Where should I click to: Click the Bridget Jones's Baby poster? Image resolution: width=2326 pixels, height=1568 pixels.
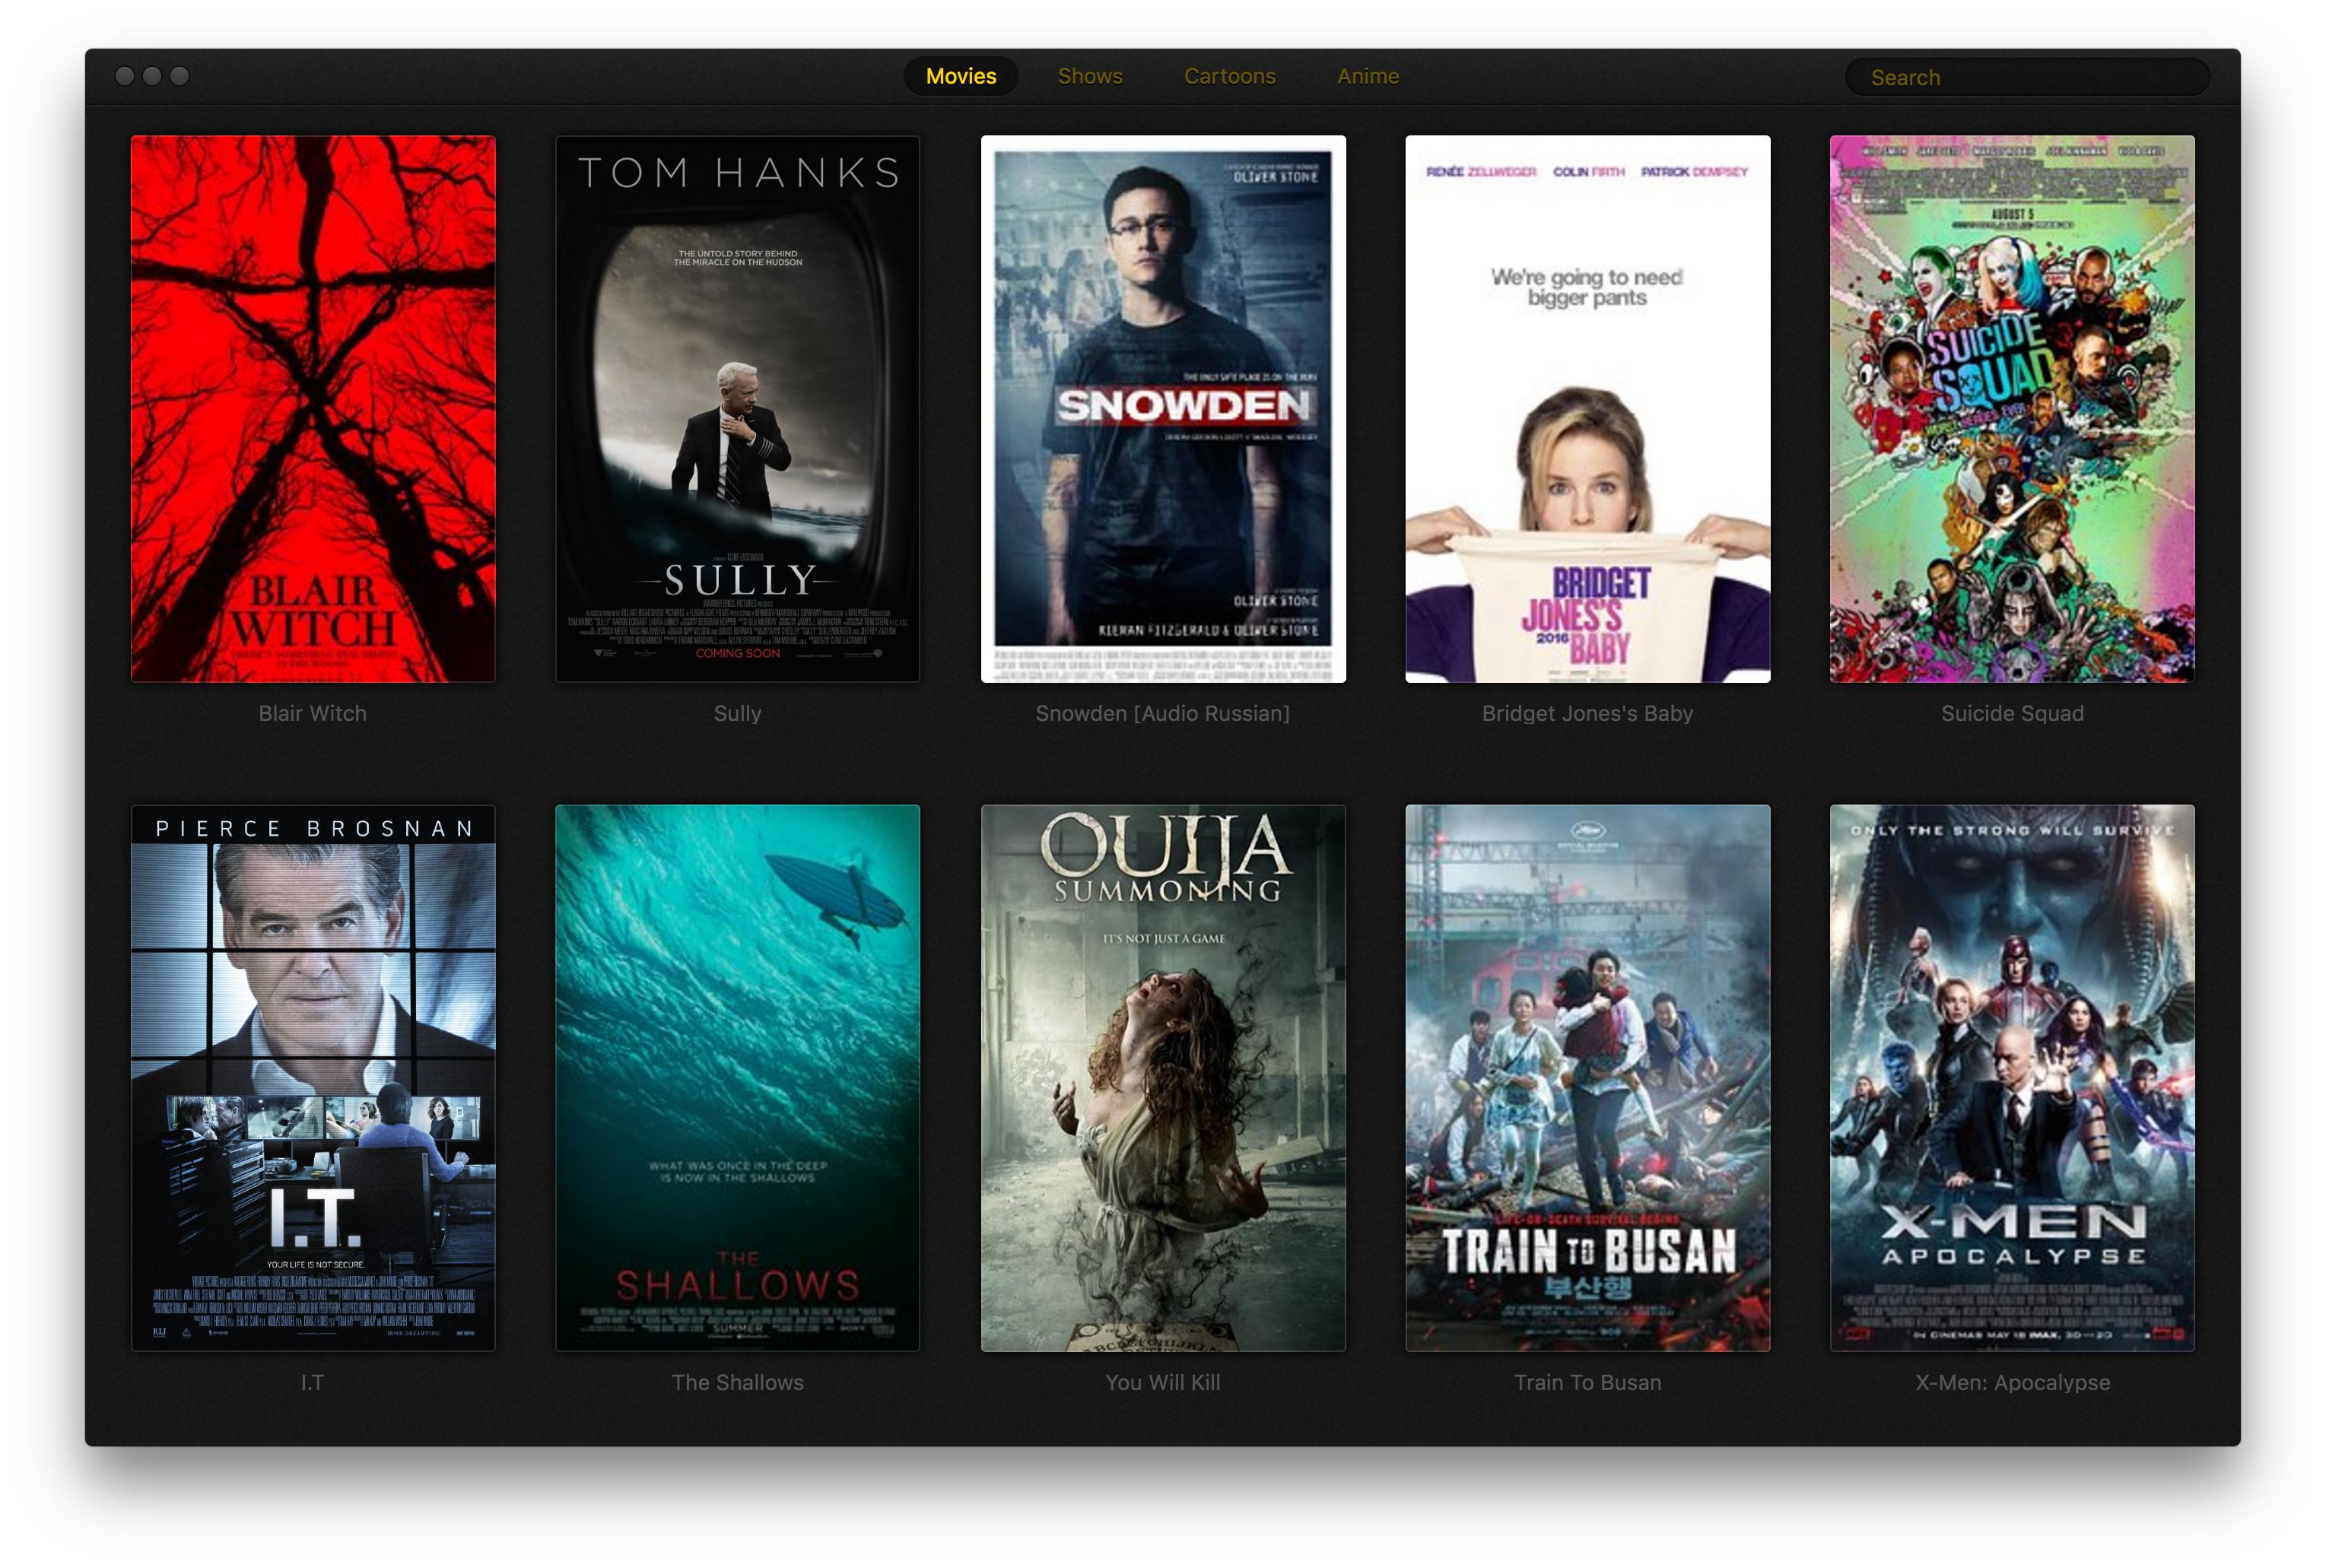1587,408
